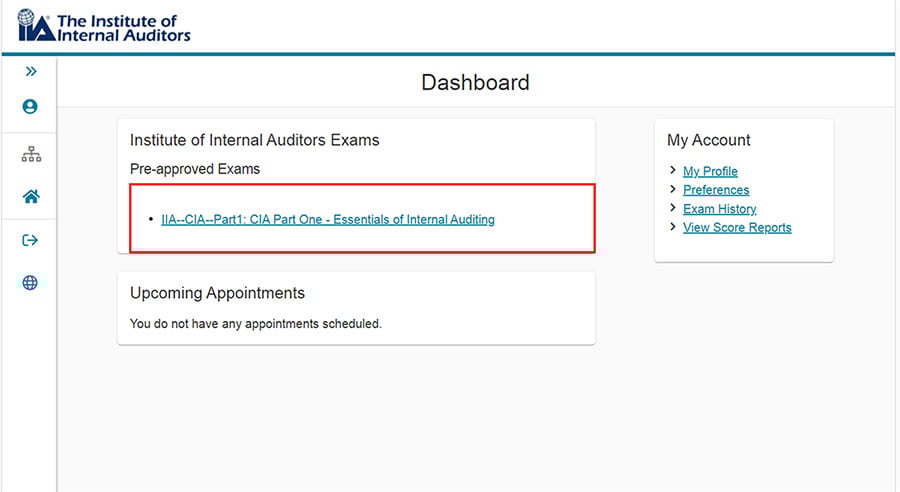The height and width of the screenshot is (492, 900).
Task: Click chevron arrow beside Exam History
Action: pyautogui.click(x=673, y=208)
